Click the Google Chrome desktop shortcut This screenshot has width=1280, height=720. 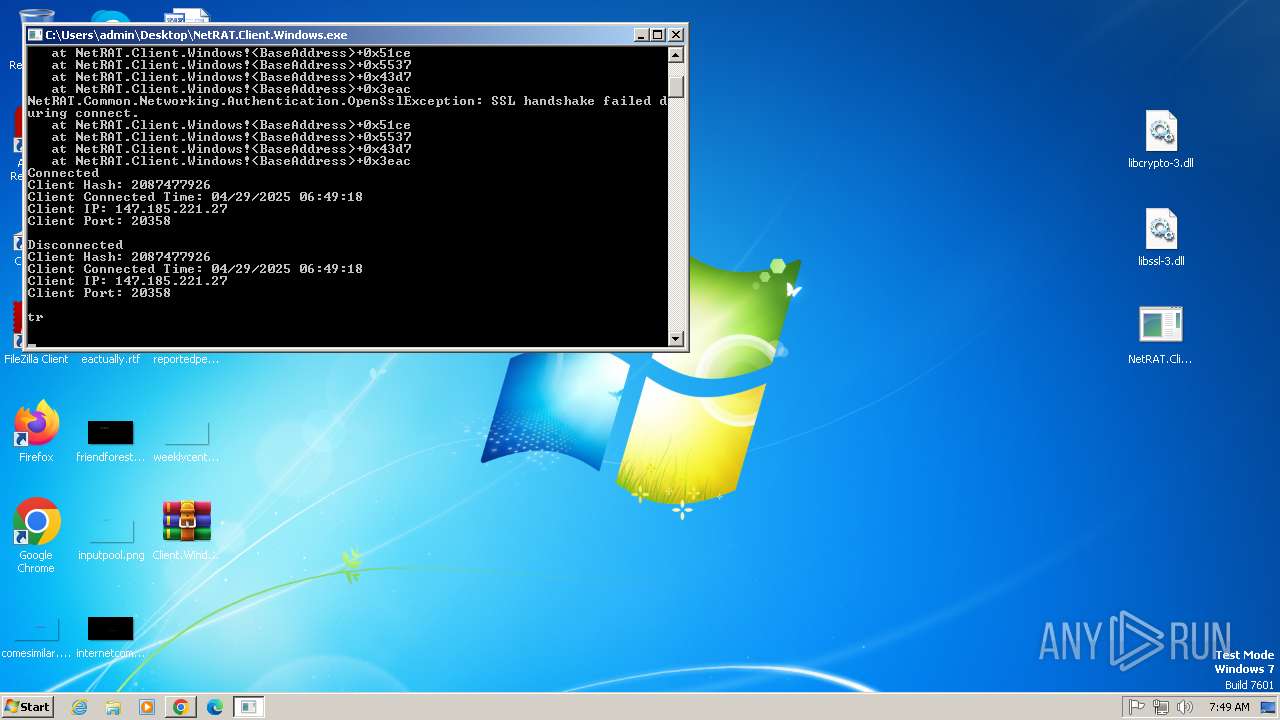[36, 536]
